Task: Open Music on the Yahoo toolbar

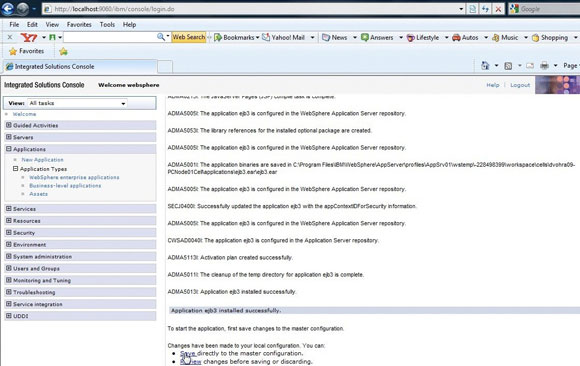Action: coord(505,37)
